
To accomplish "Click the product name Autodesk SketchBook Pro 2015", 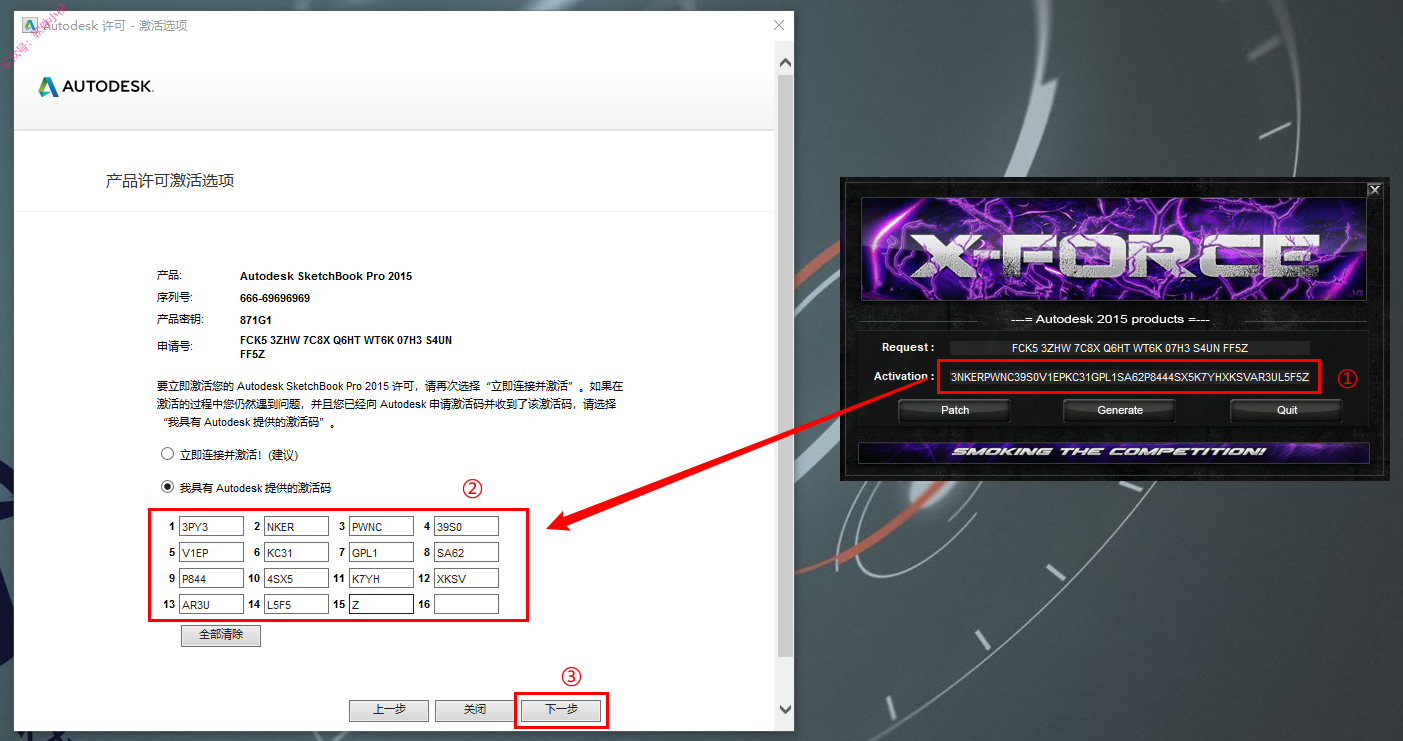I will coord(326,276).
